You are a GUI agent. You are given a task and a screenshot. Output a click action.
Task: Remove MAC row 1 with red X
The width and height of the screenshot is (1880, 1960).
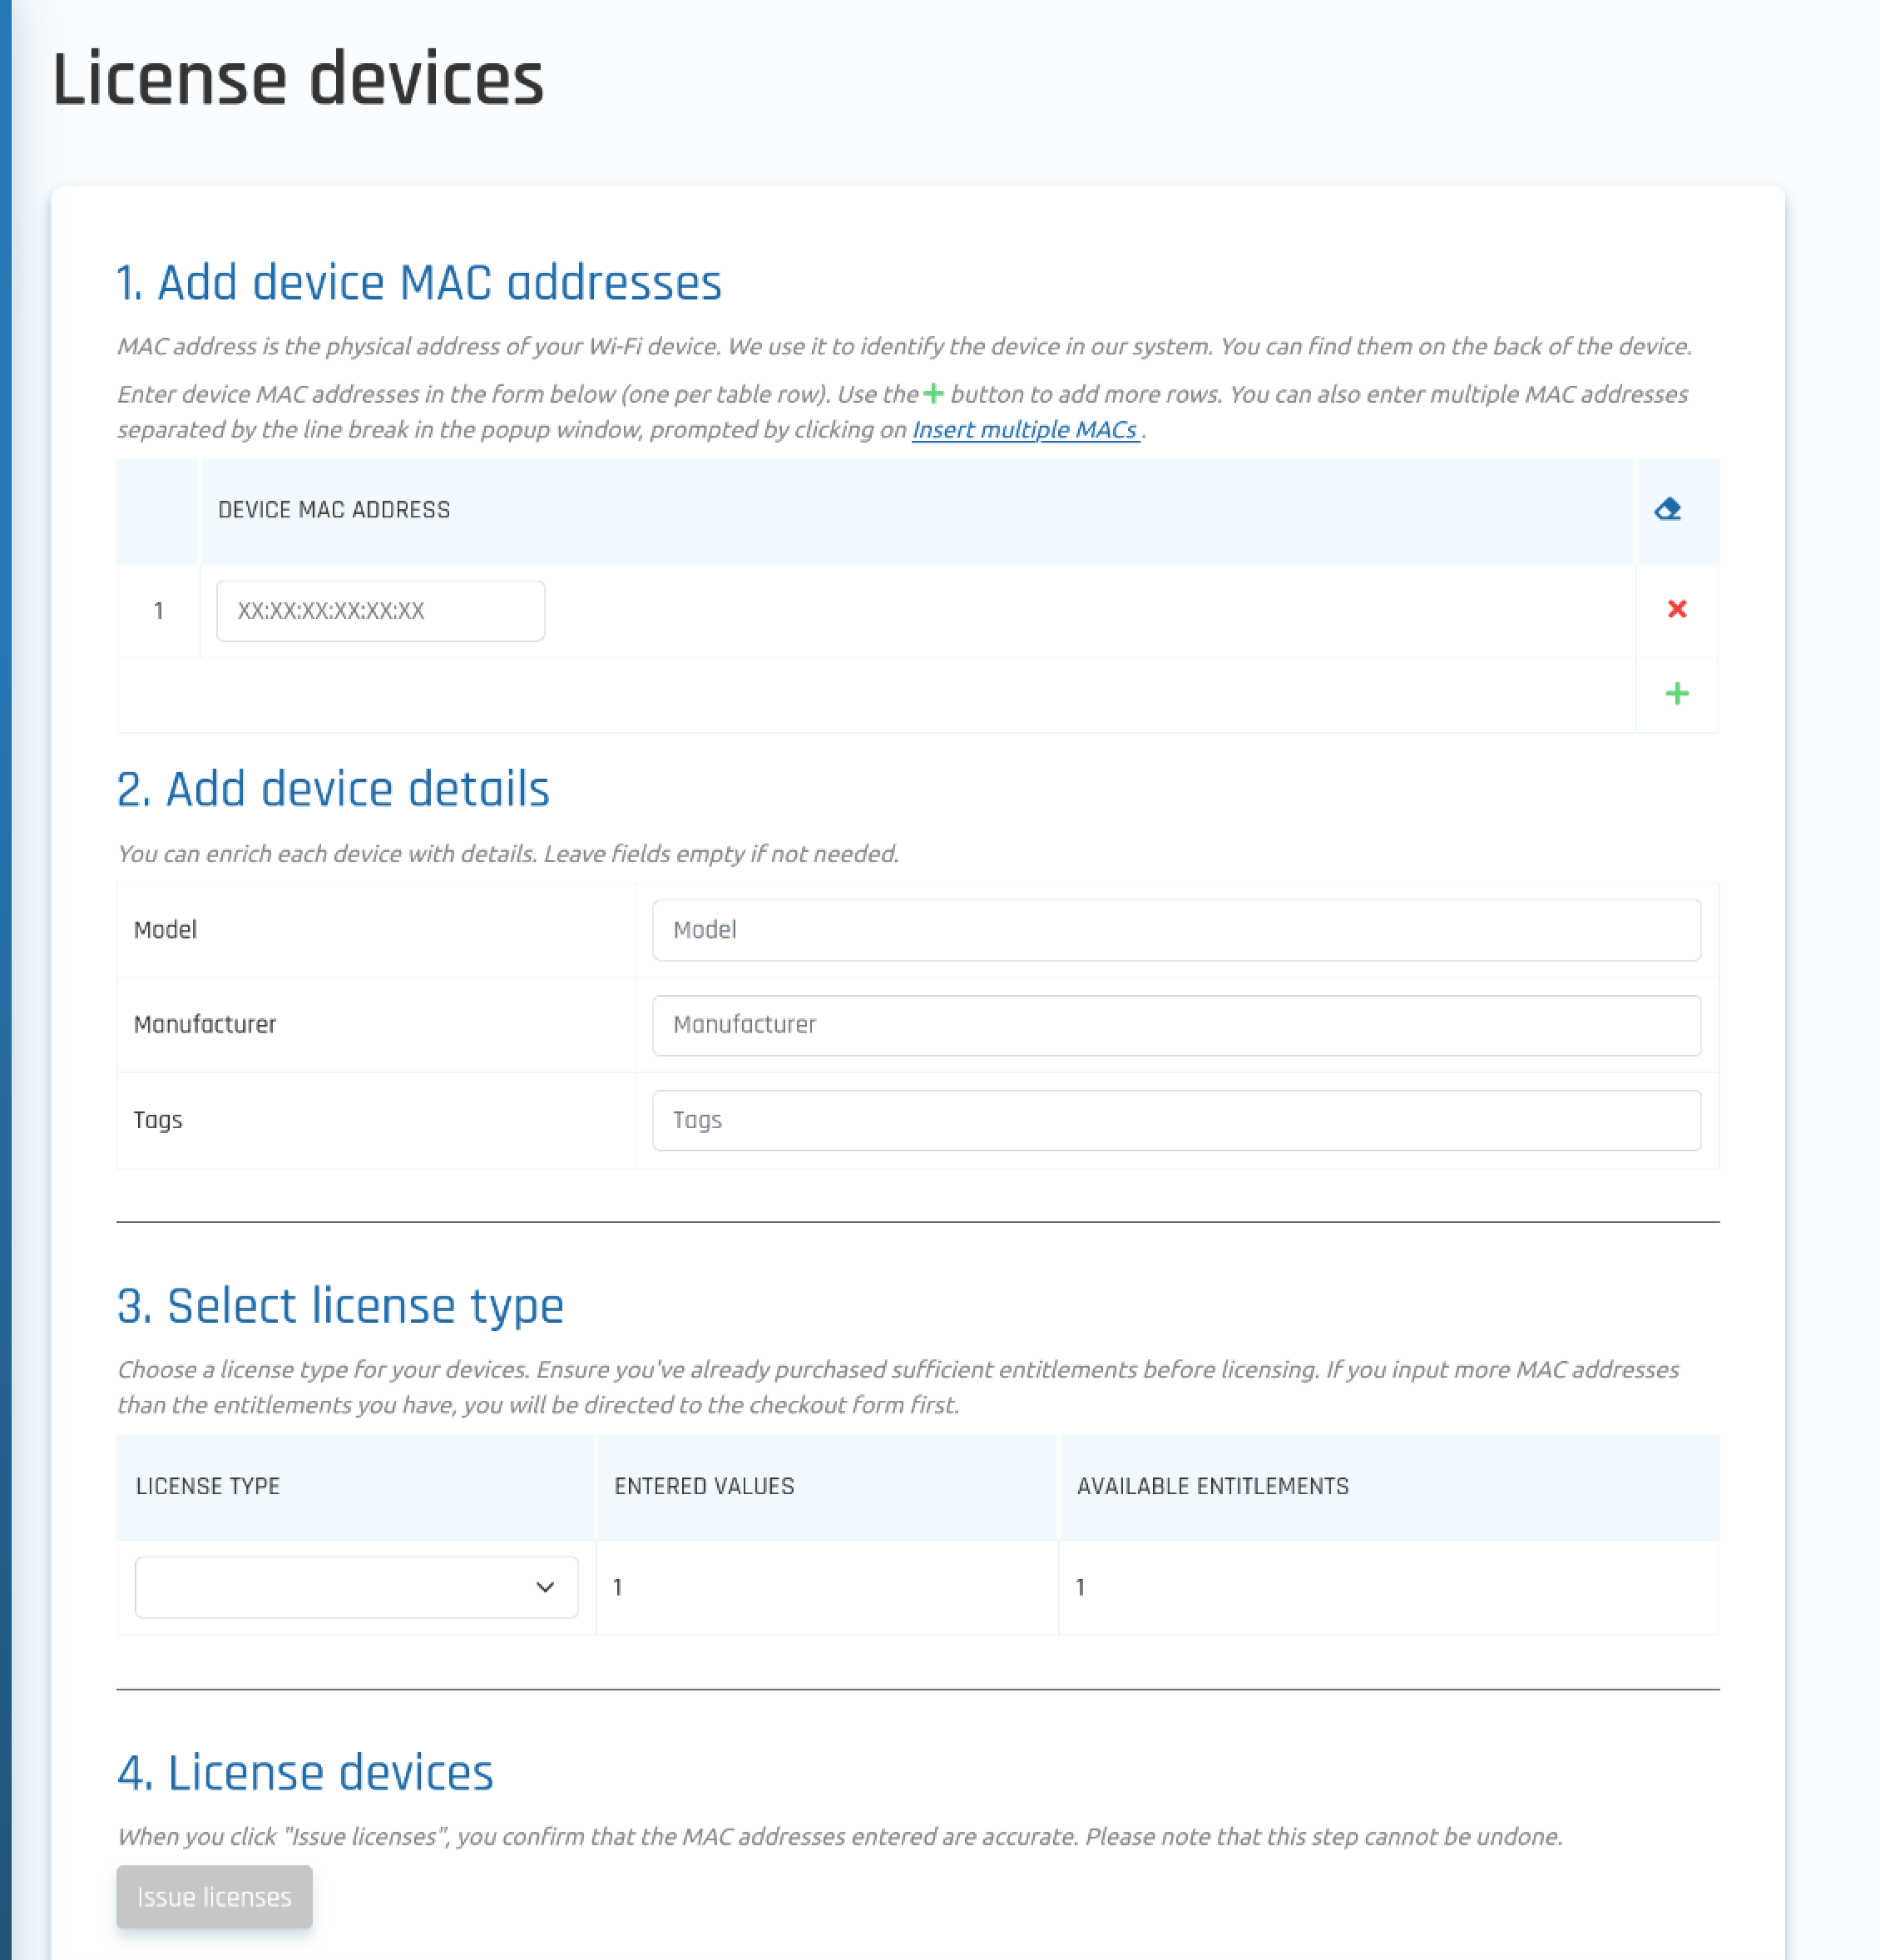click(x=1677, y=609)
